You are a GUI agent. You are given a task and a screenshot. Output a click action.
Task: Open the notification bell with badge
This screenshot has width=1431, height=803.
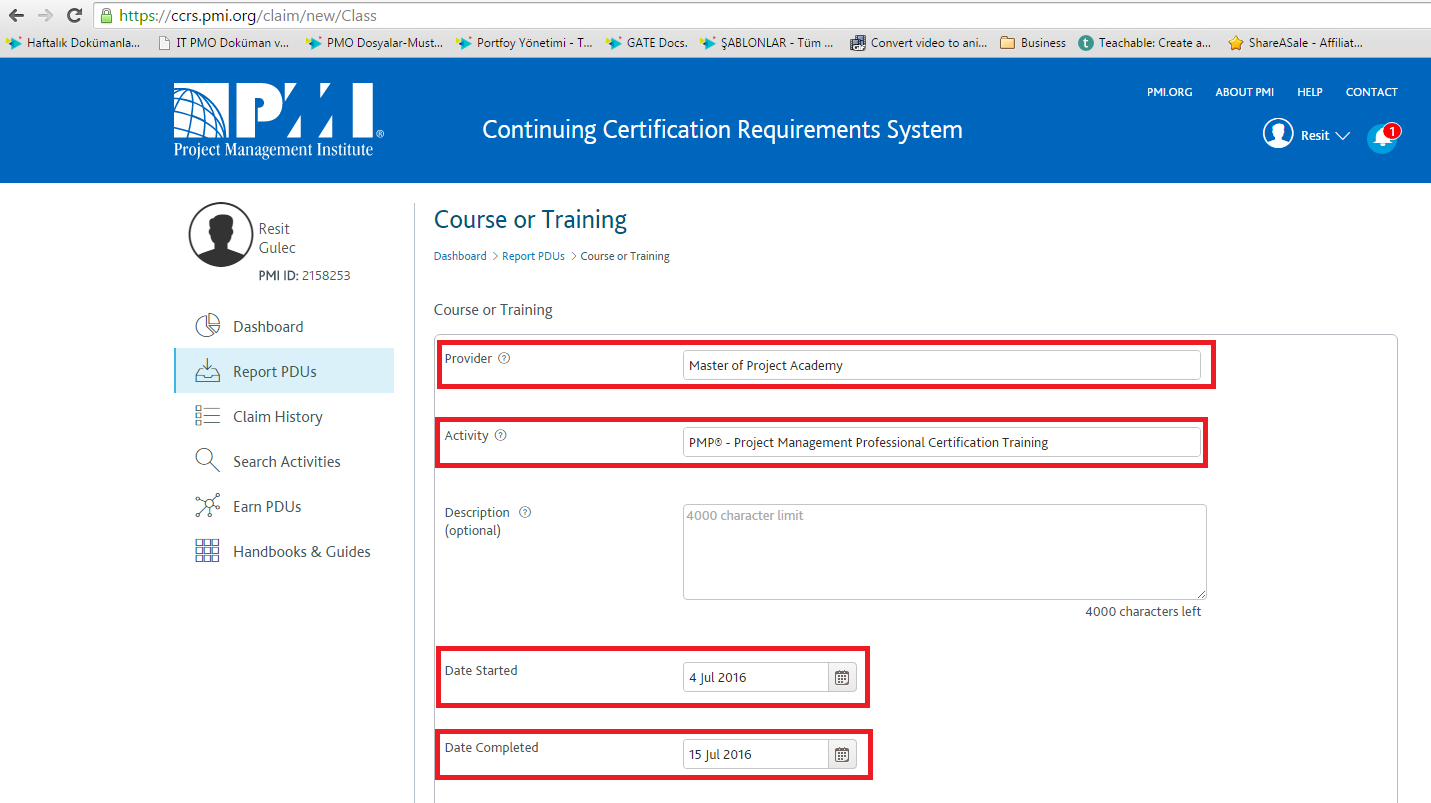point(1383,136)
